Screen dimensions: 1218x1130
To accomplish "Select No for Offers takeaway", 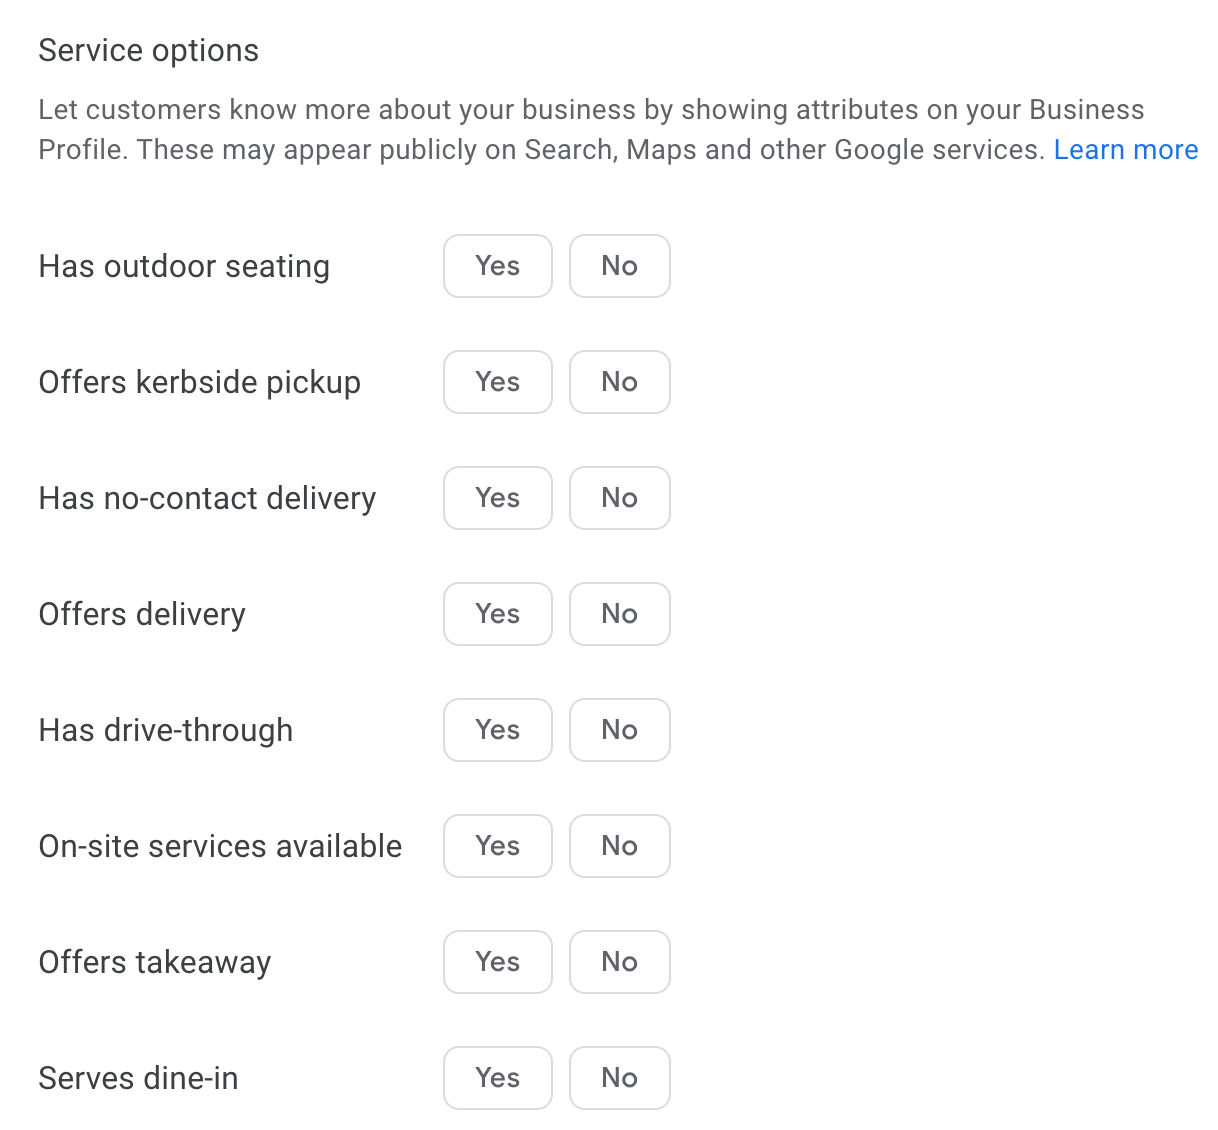I will (x=619, y=962).
